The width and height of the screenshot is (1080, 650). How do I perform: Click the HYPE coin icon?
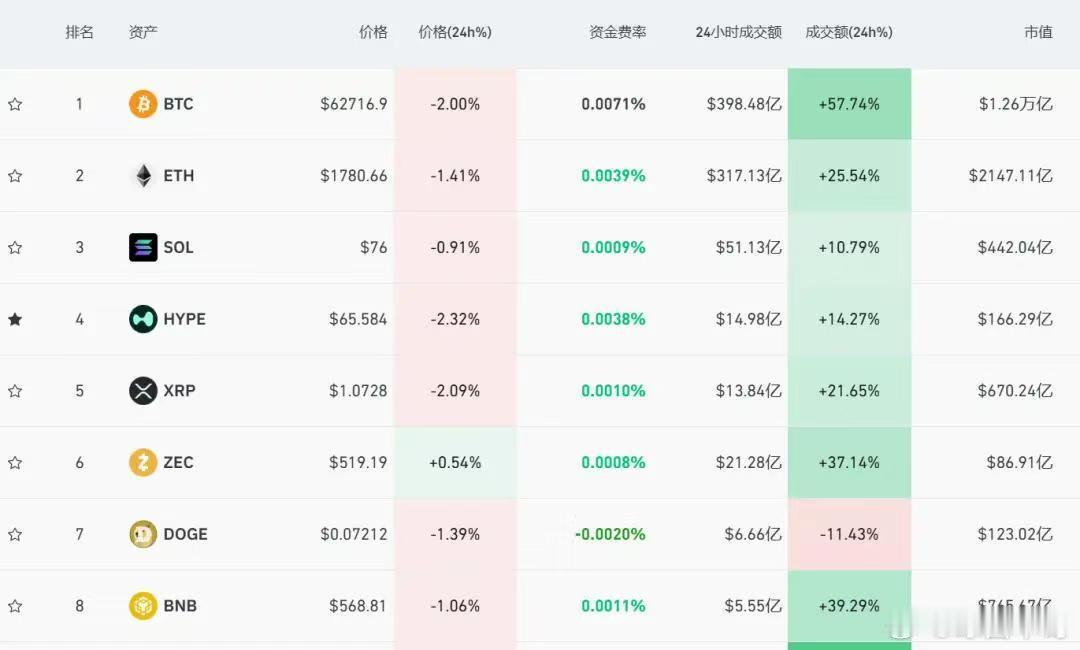143,319
